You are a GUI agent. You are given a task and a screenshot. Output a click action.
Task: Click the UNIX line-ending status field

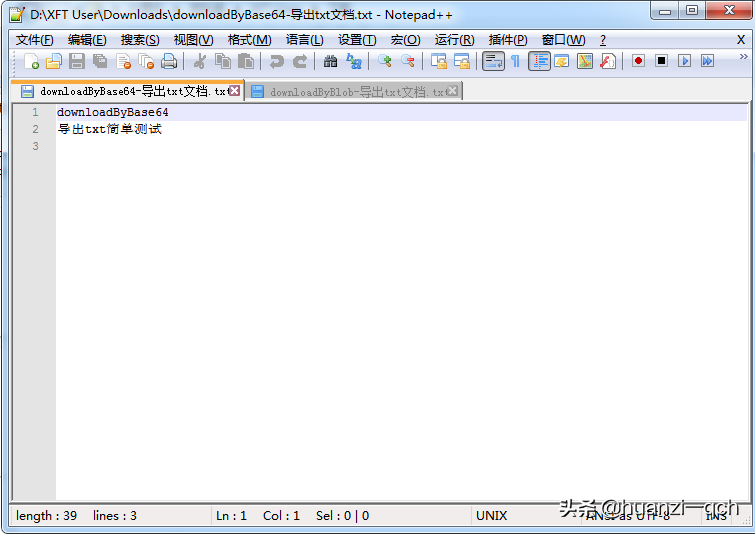click(x=491, y=516)
